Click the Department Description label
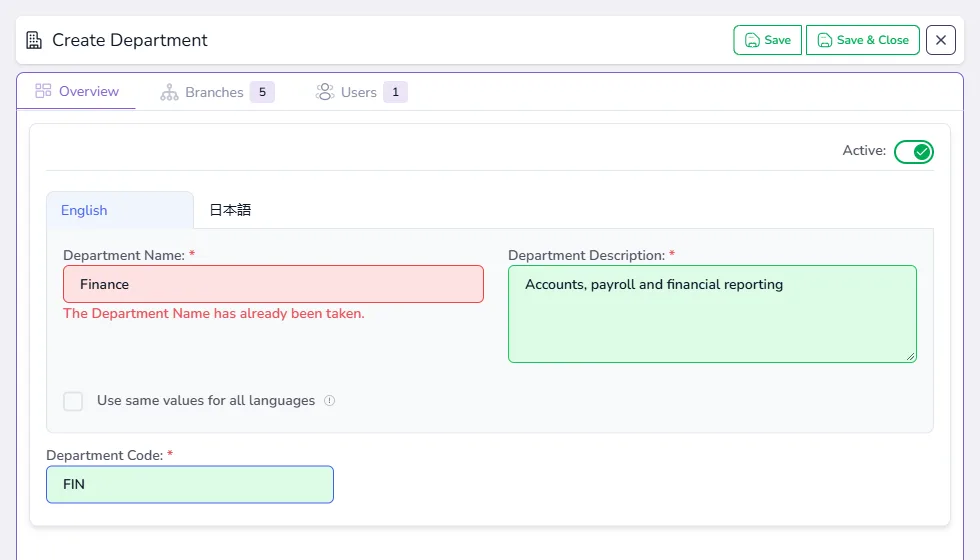Image resolution: width=980 pixels, height=560 pixels. point(586,255)
